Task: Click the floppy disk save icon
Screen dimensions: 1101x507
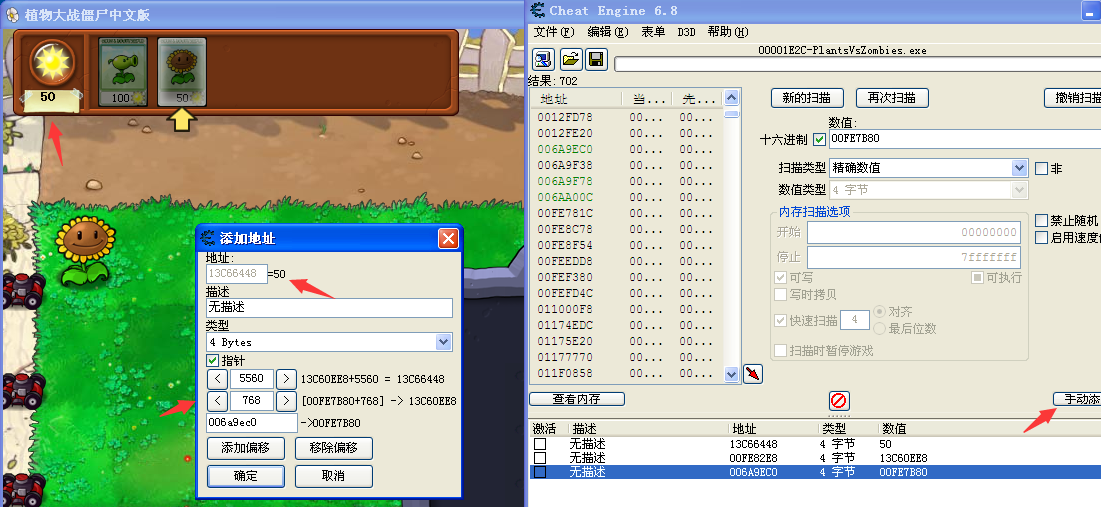Action: (596, 59)
